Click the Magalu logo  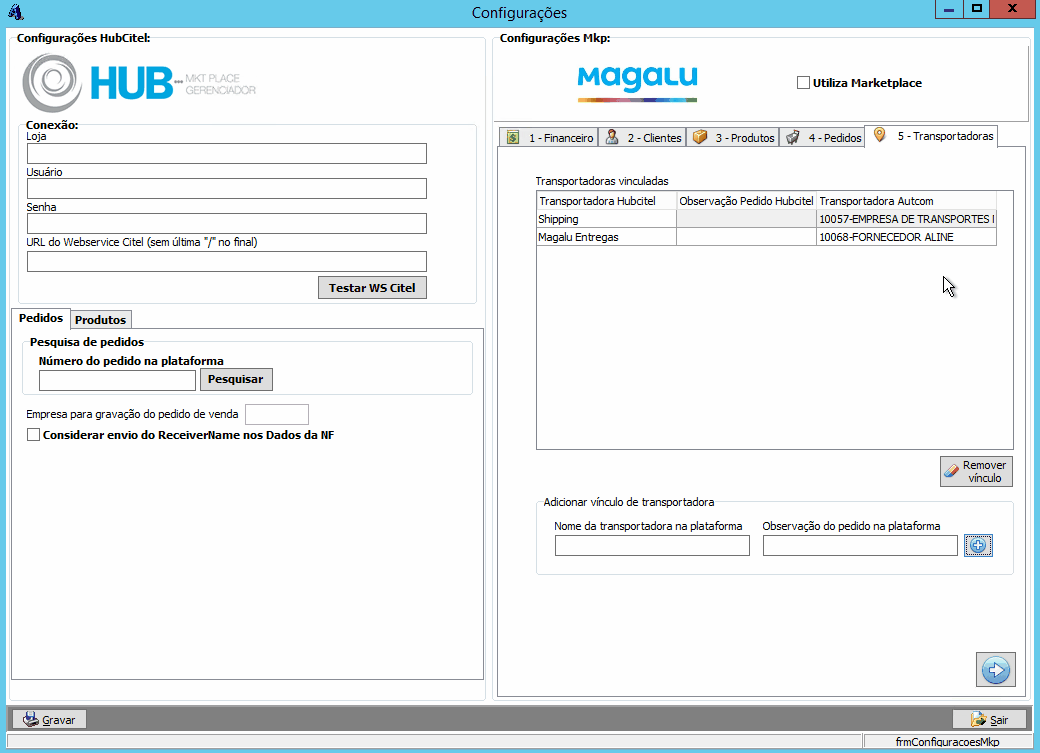click(x=637, y=84)
